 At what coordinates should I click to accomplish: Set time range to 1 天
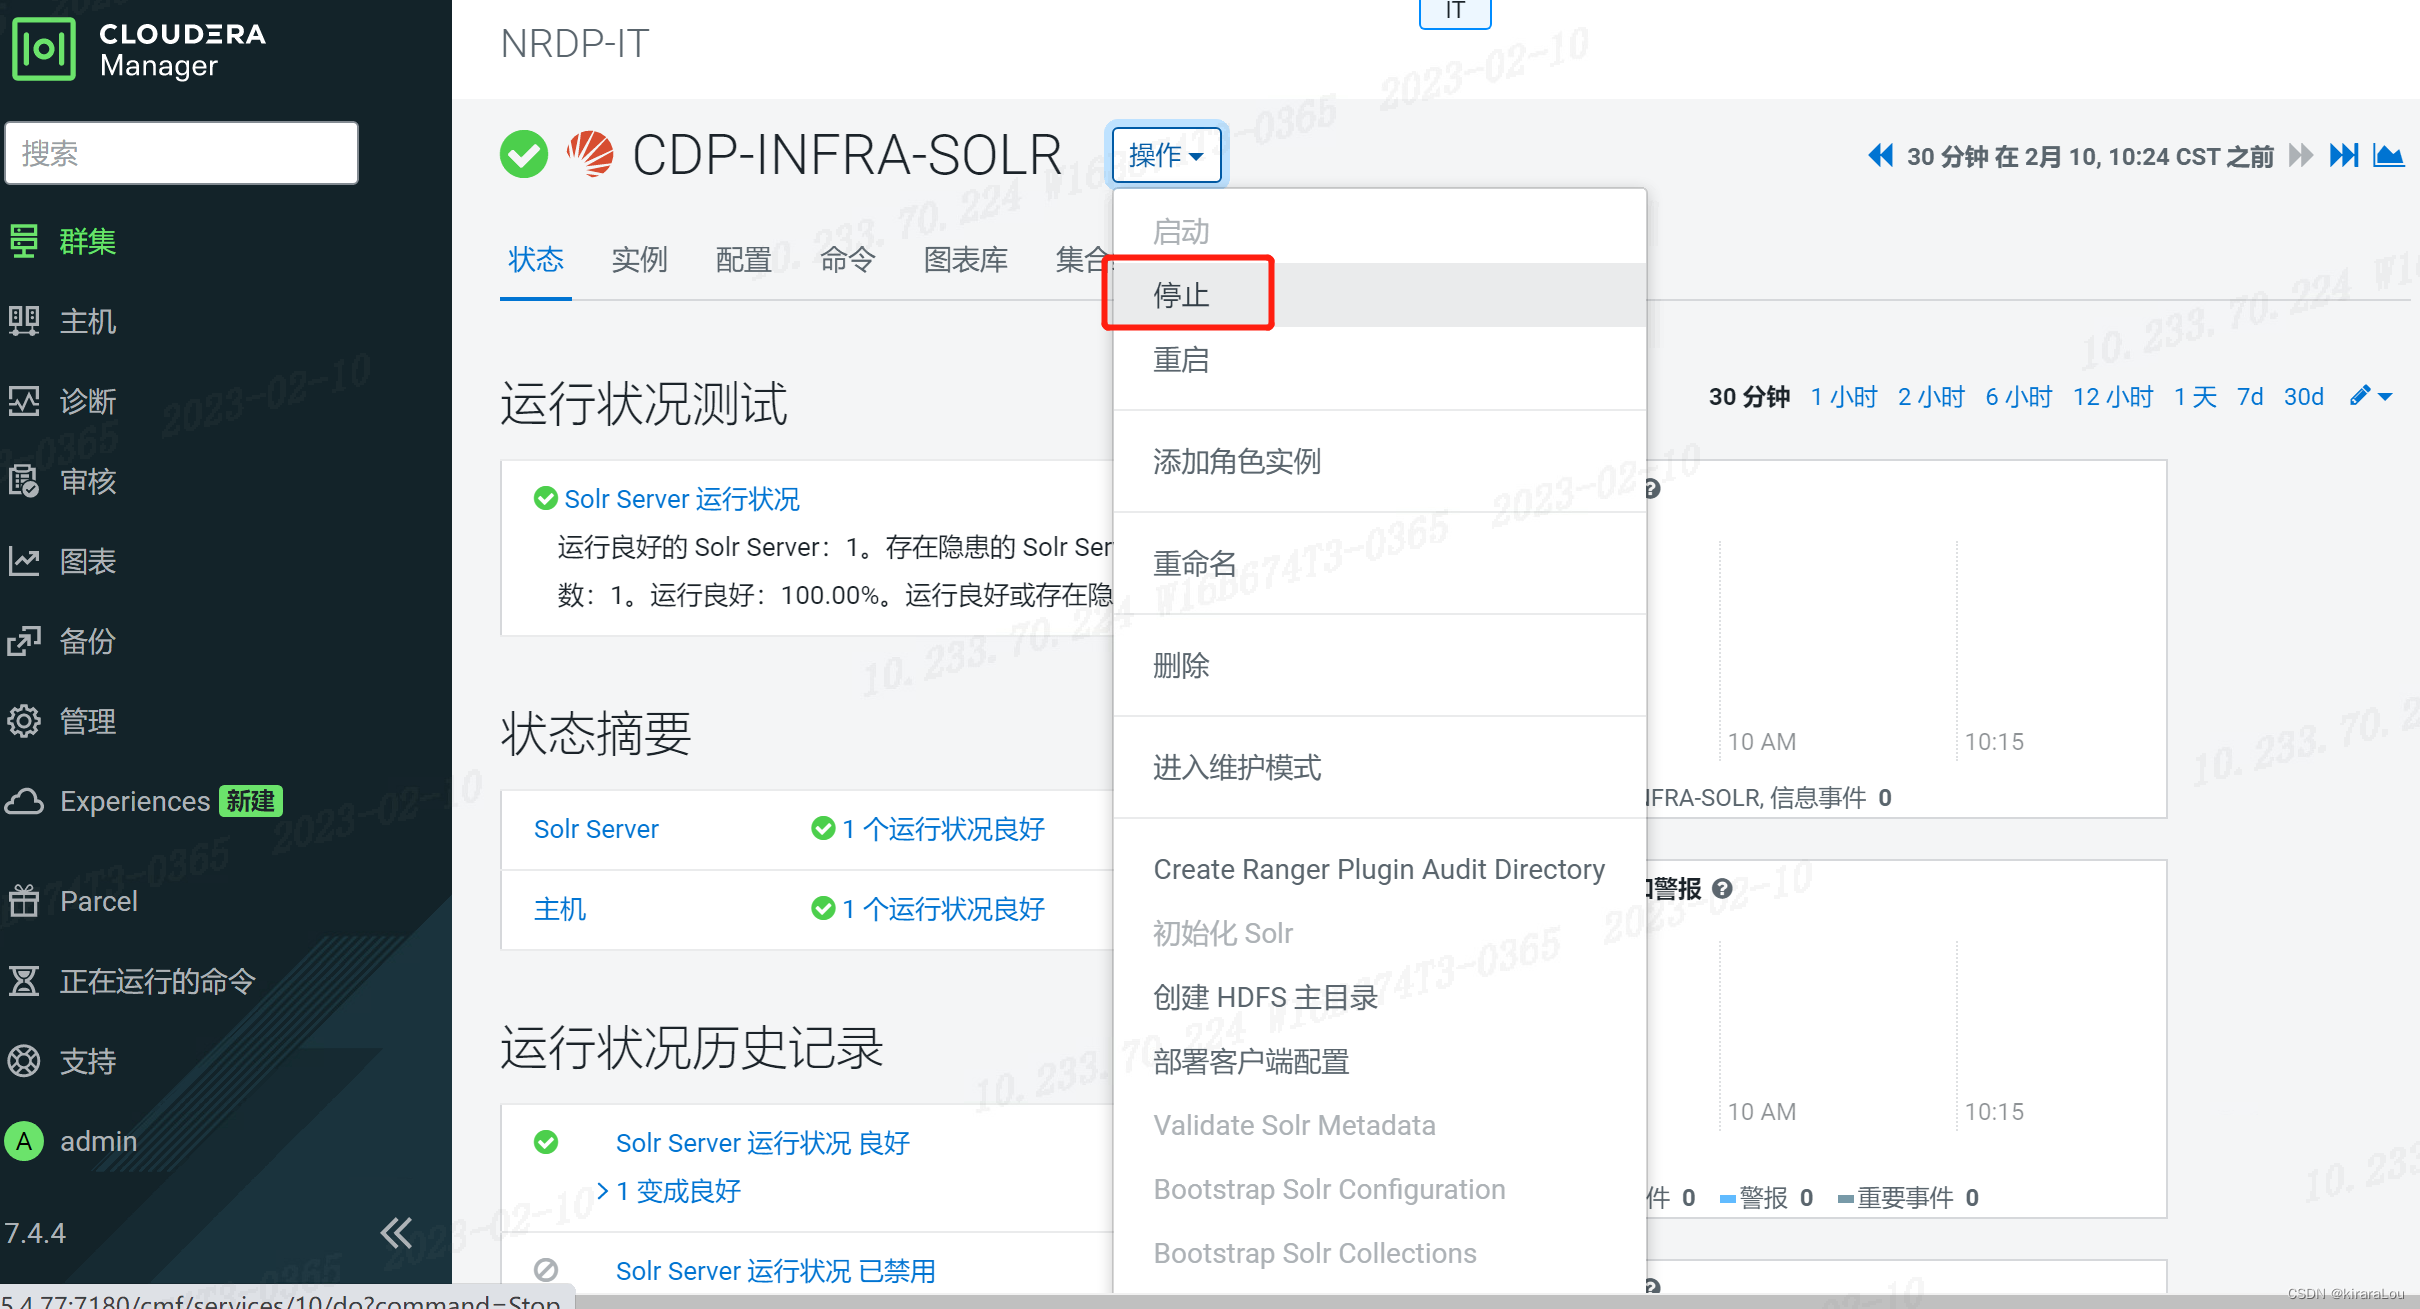[2195, 397]
